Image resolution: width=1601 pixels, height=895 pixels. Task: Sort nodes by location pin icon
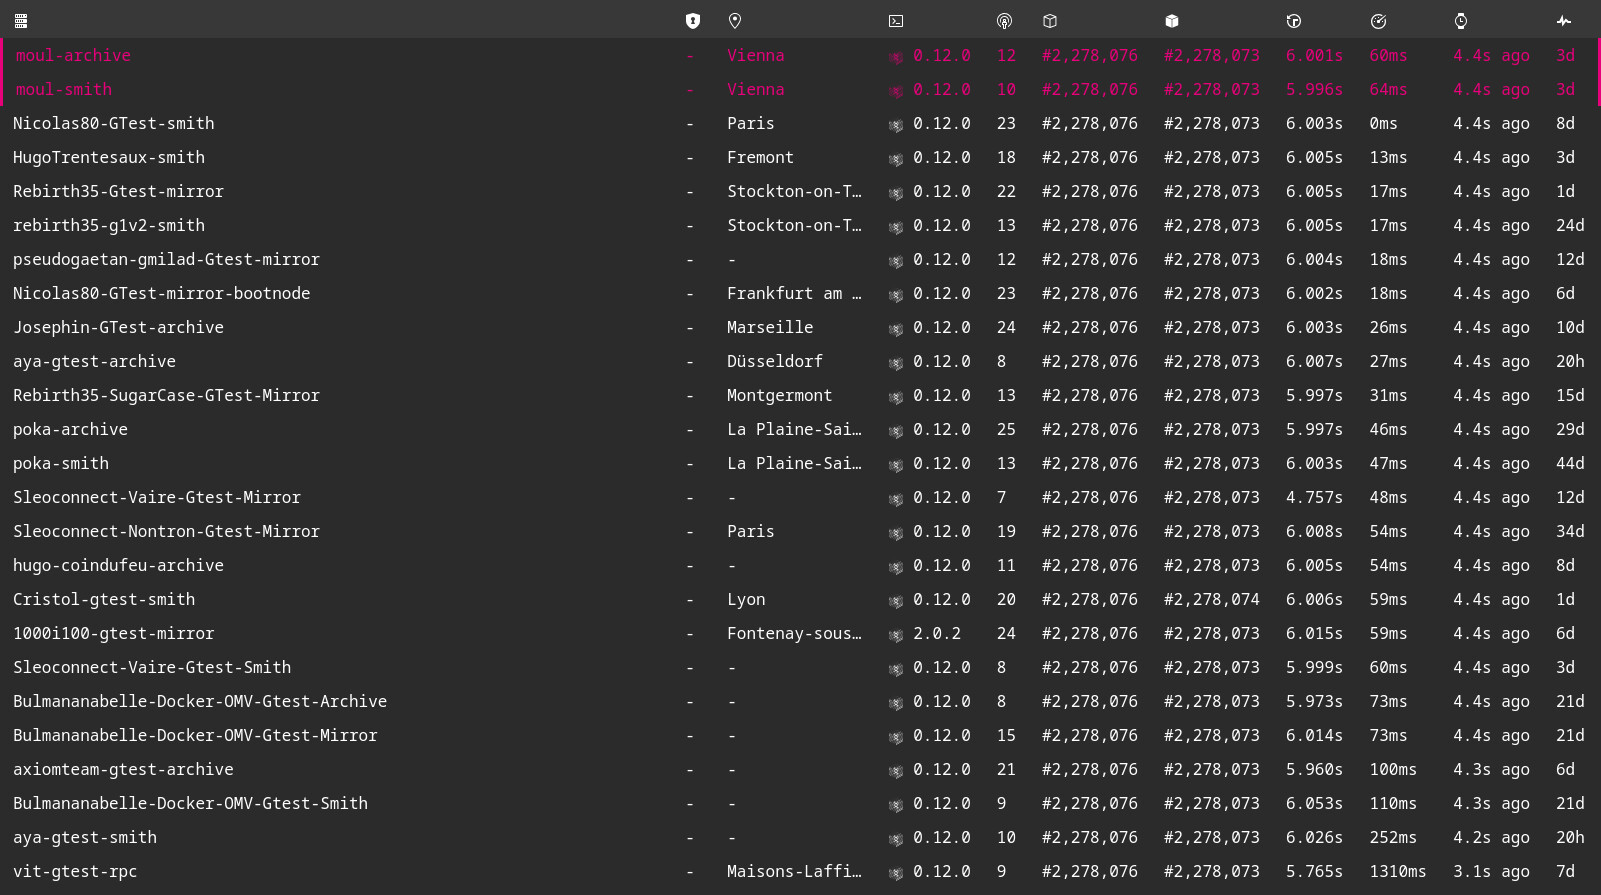(735, 21)
